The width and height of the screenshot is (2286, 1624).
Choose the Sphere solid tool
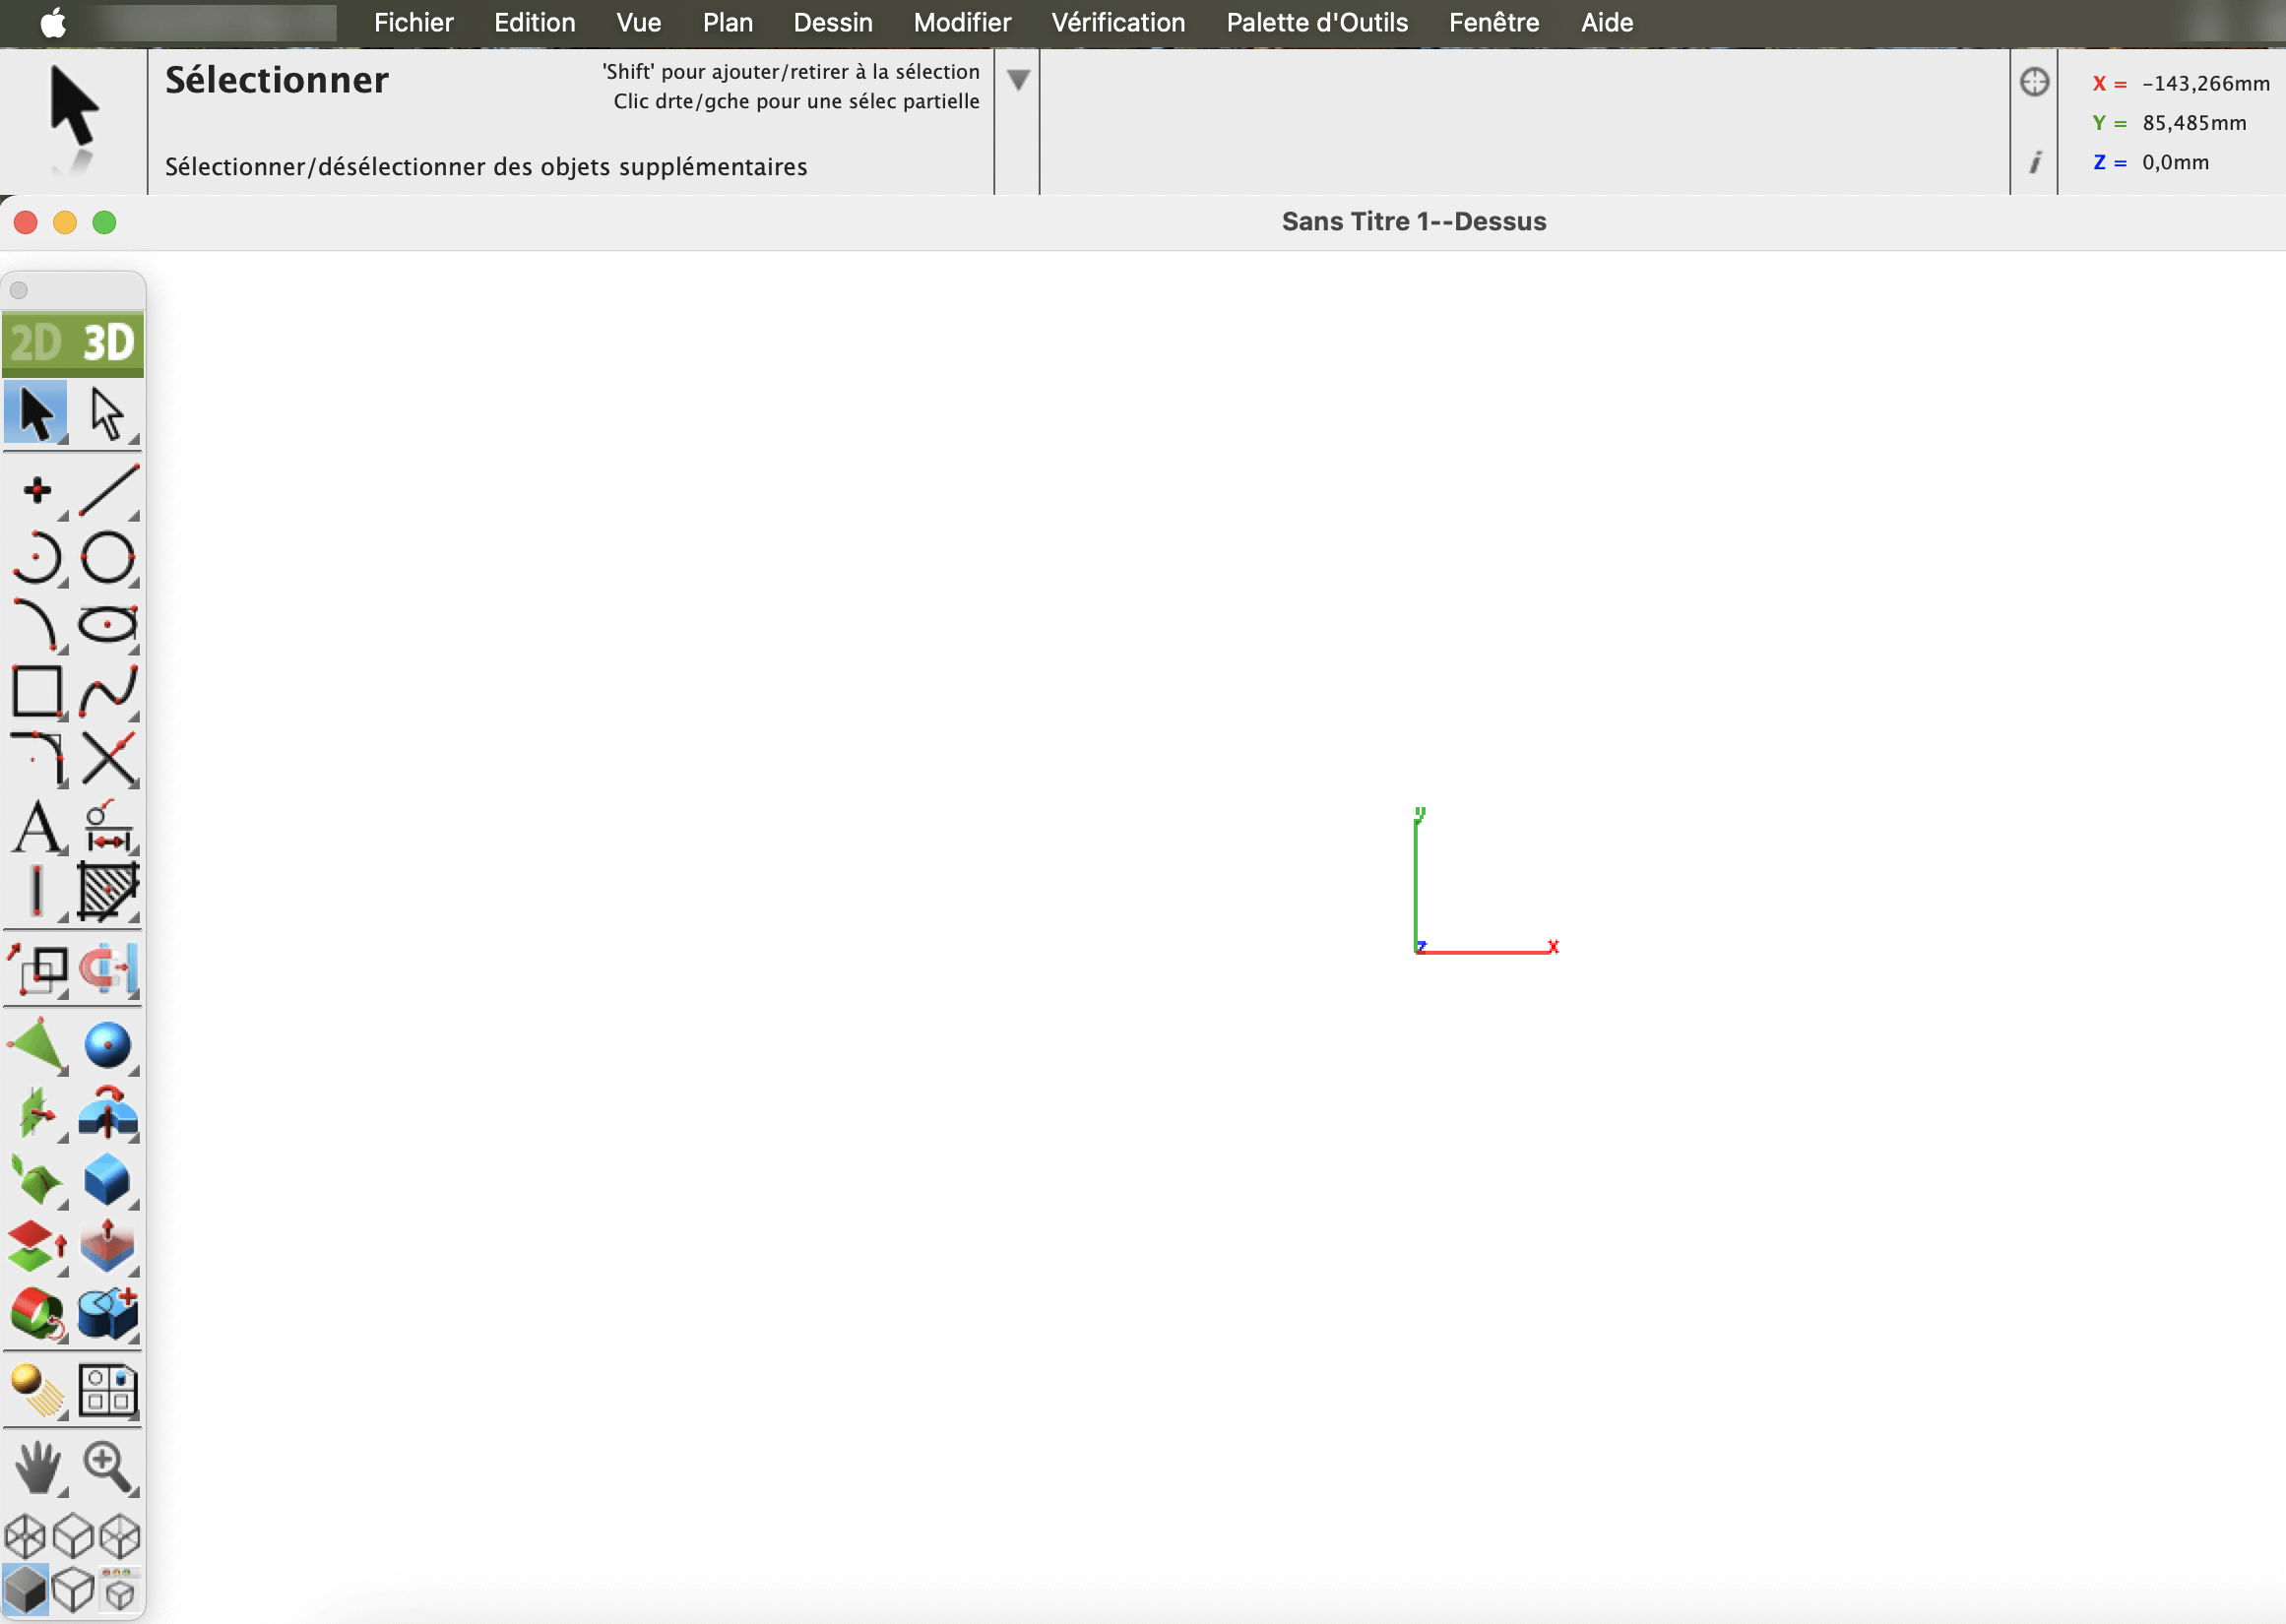coord(107,1045)
